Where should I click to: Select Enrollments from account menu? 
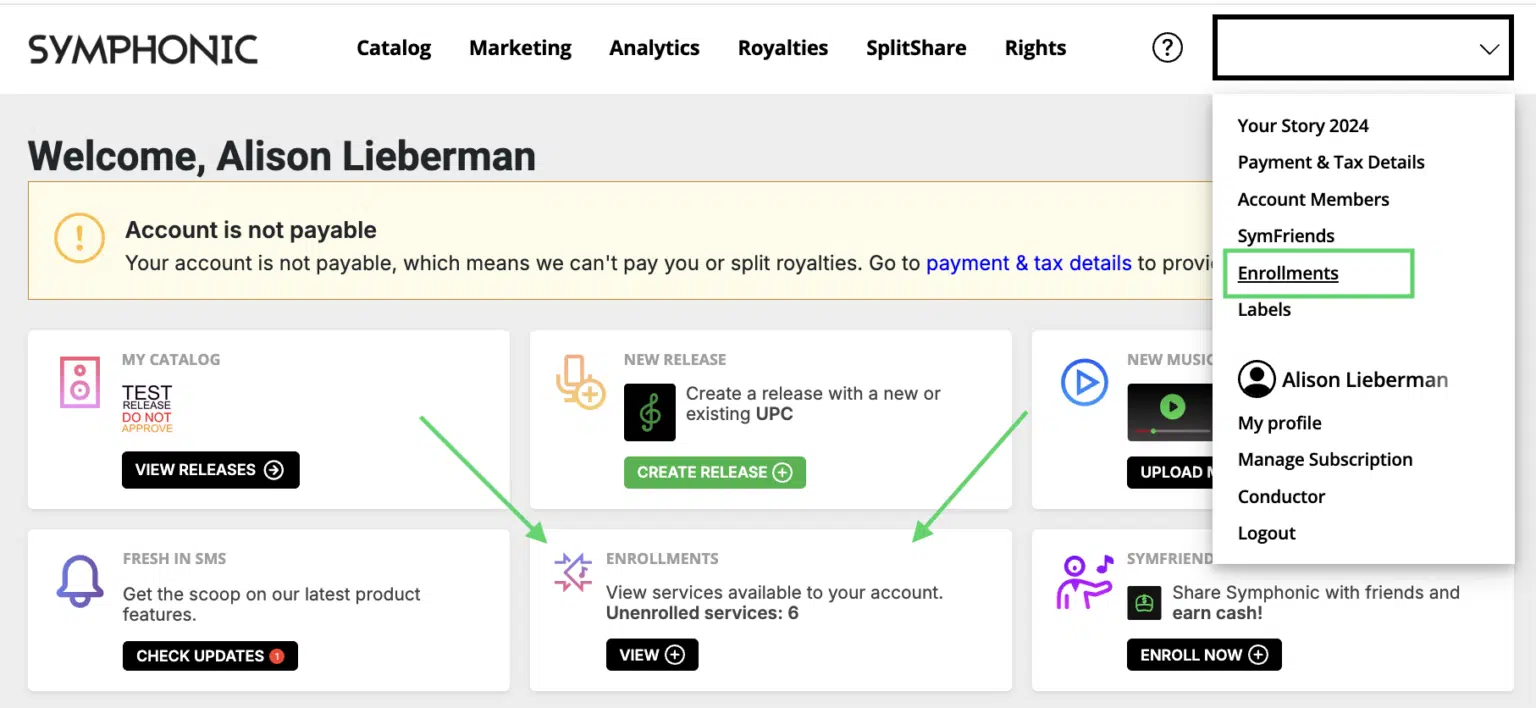1287,273
